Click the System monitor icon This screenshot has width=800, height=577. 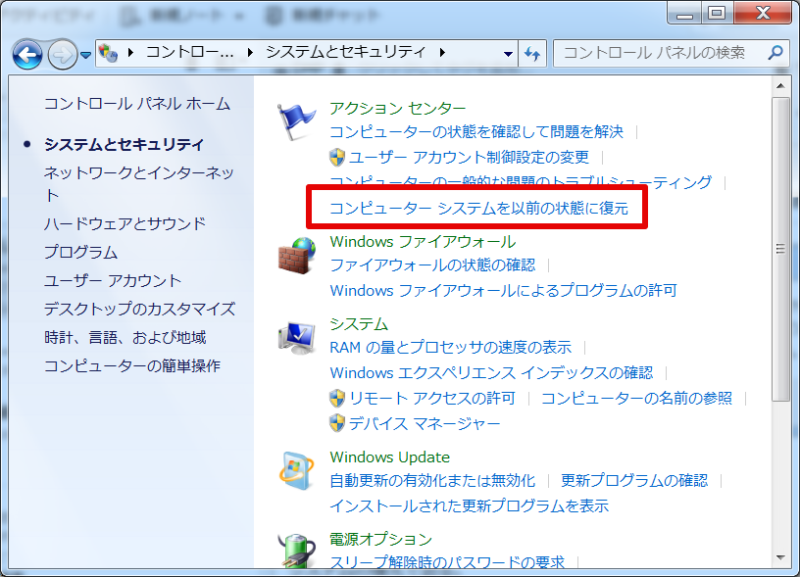296,338
